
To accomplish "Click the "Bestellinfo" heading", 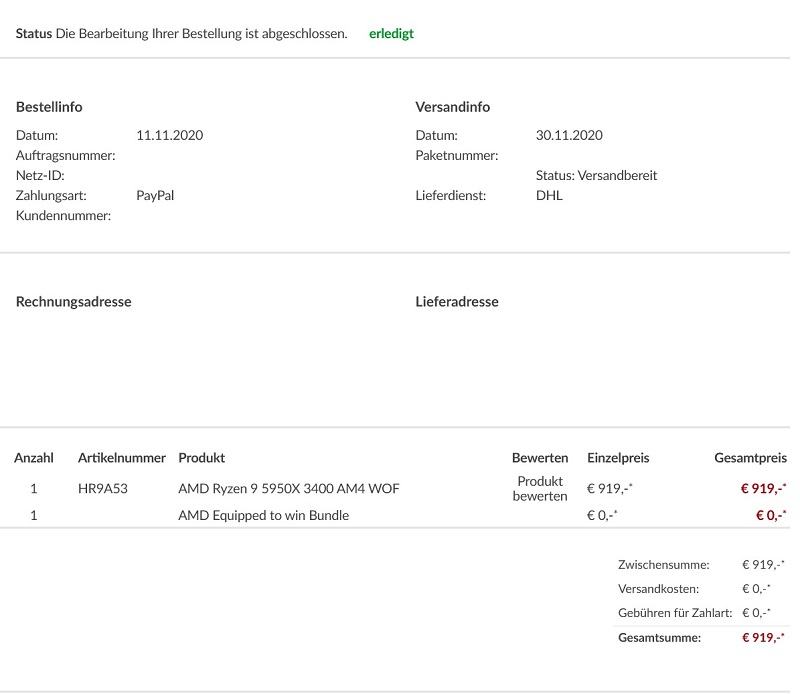I will pyautogui.click(x=49, y=107).
